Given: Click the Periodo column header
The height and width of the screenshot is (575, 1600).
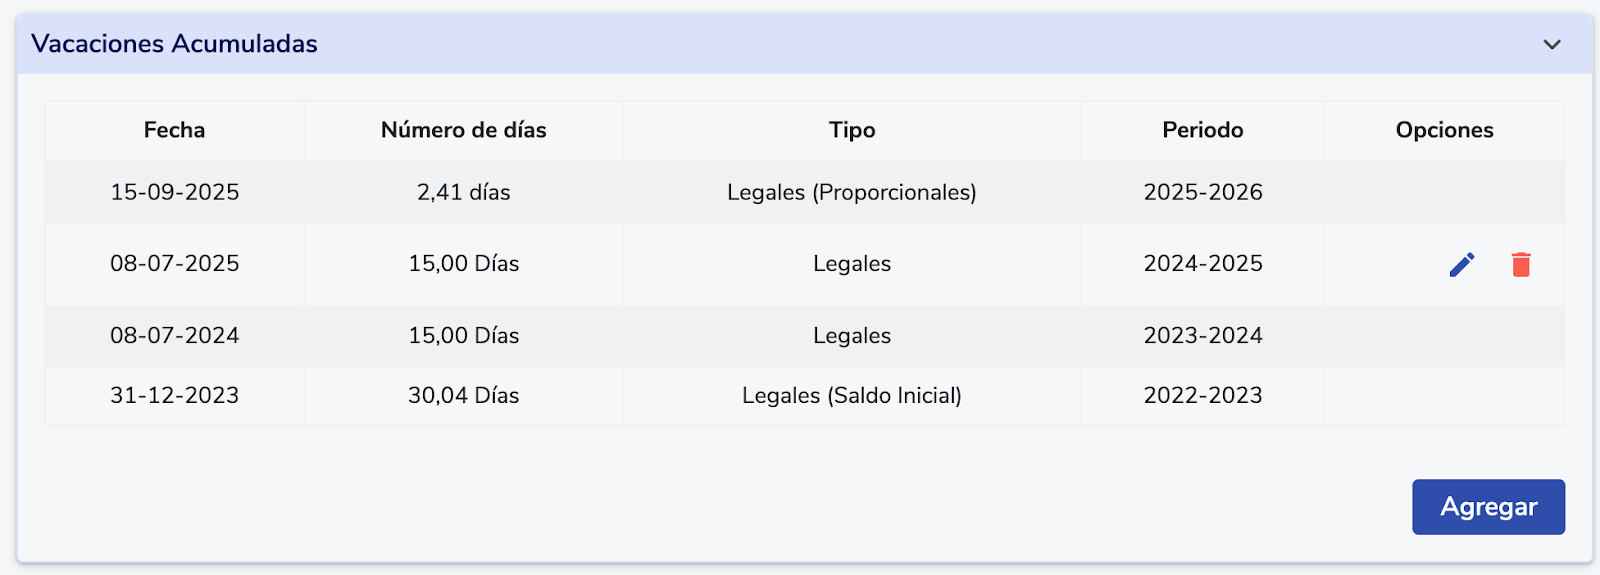Looking at the screenshot, I should (1202, 130).
